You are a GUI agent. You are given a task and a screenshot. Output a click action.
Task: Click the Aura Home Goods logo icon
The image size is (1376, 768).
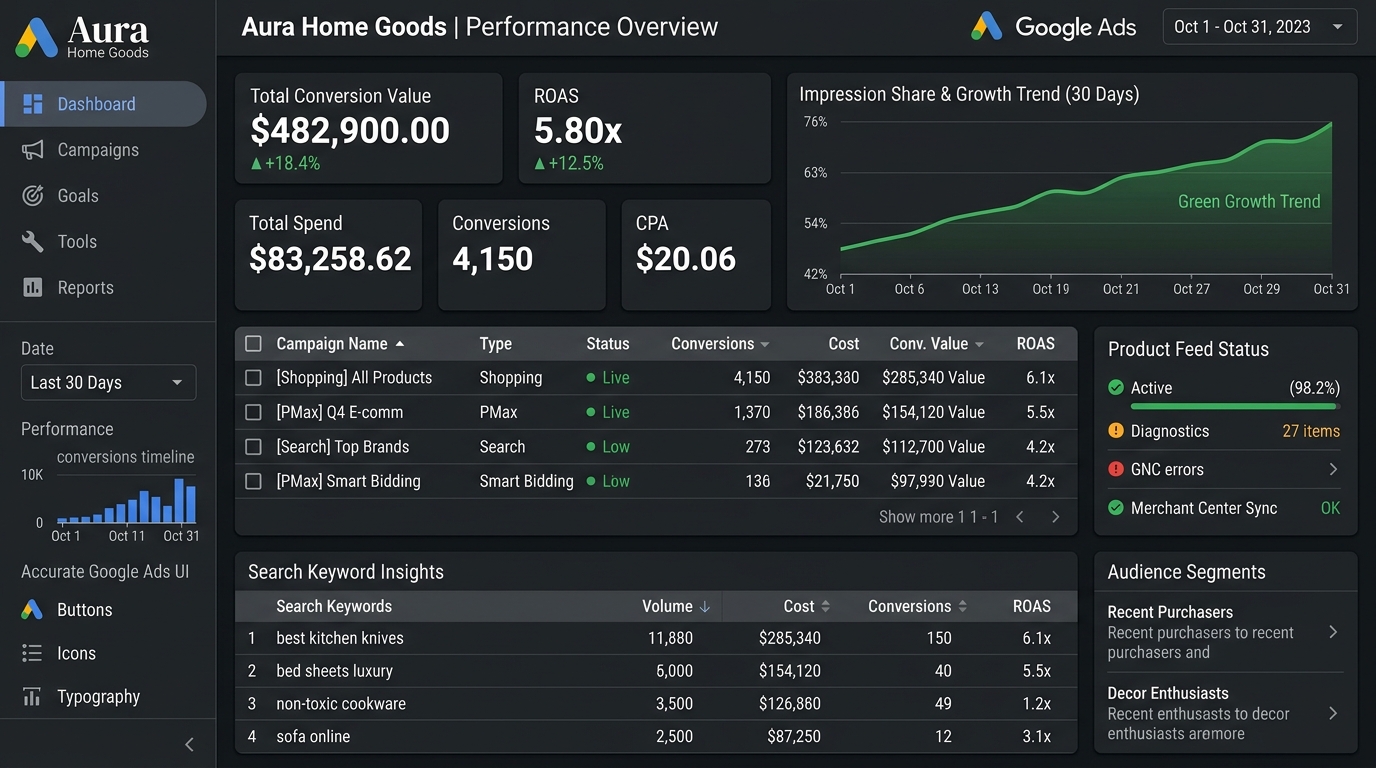click(37, 37)
